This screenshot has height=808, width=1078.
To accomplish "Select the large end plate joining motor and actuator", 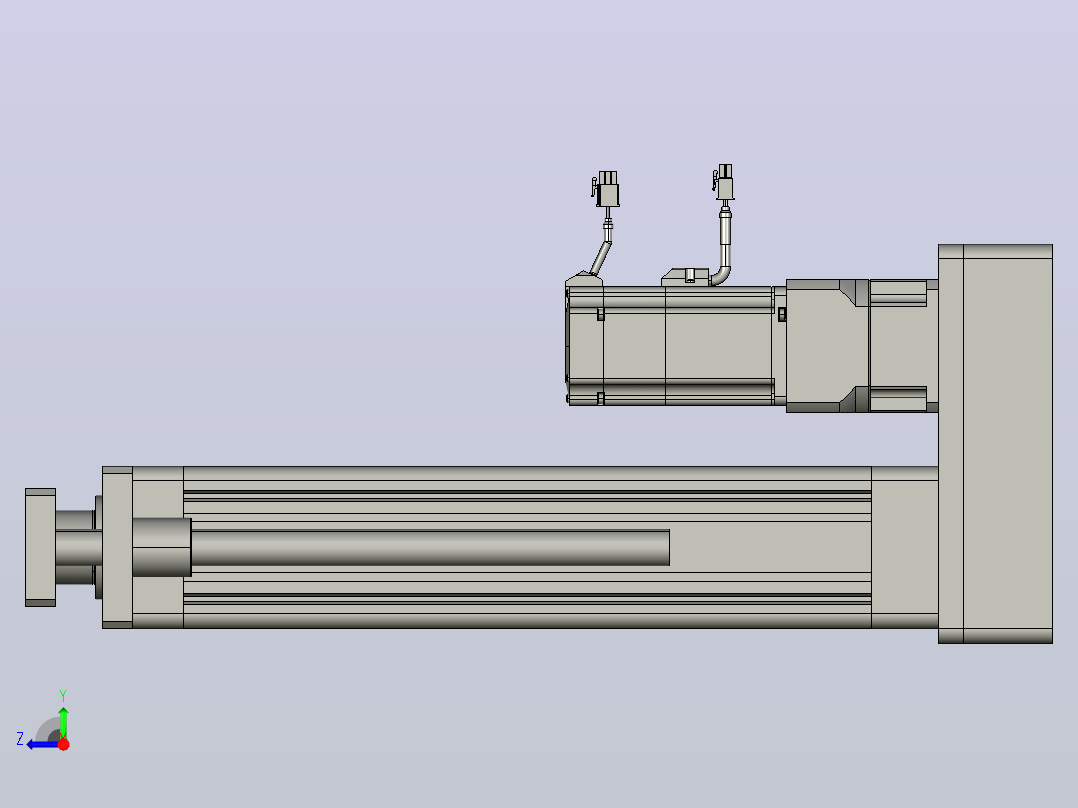I will [x=995, y=444].
